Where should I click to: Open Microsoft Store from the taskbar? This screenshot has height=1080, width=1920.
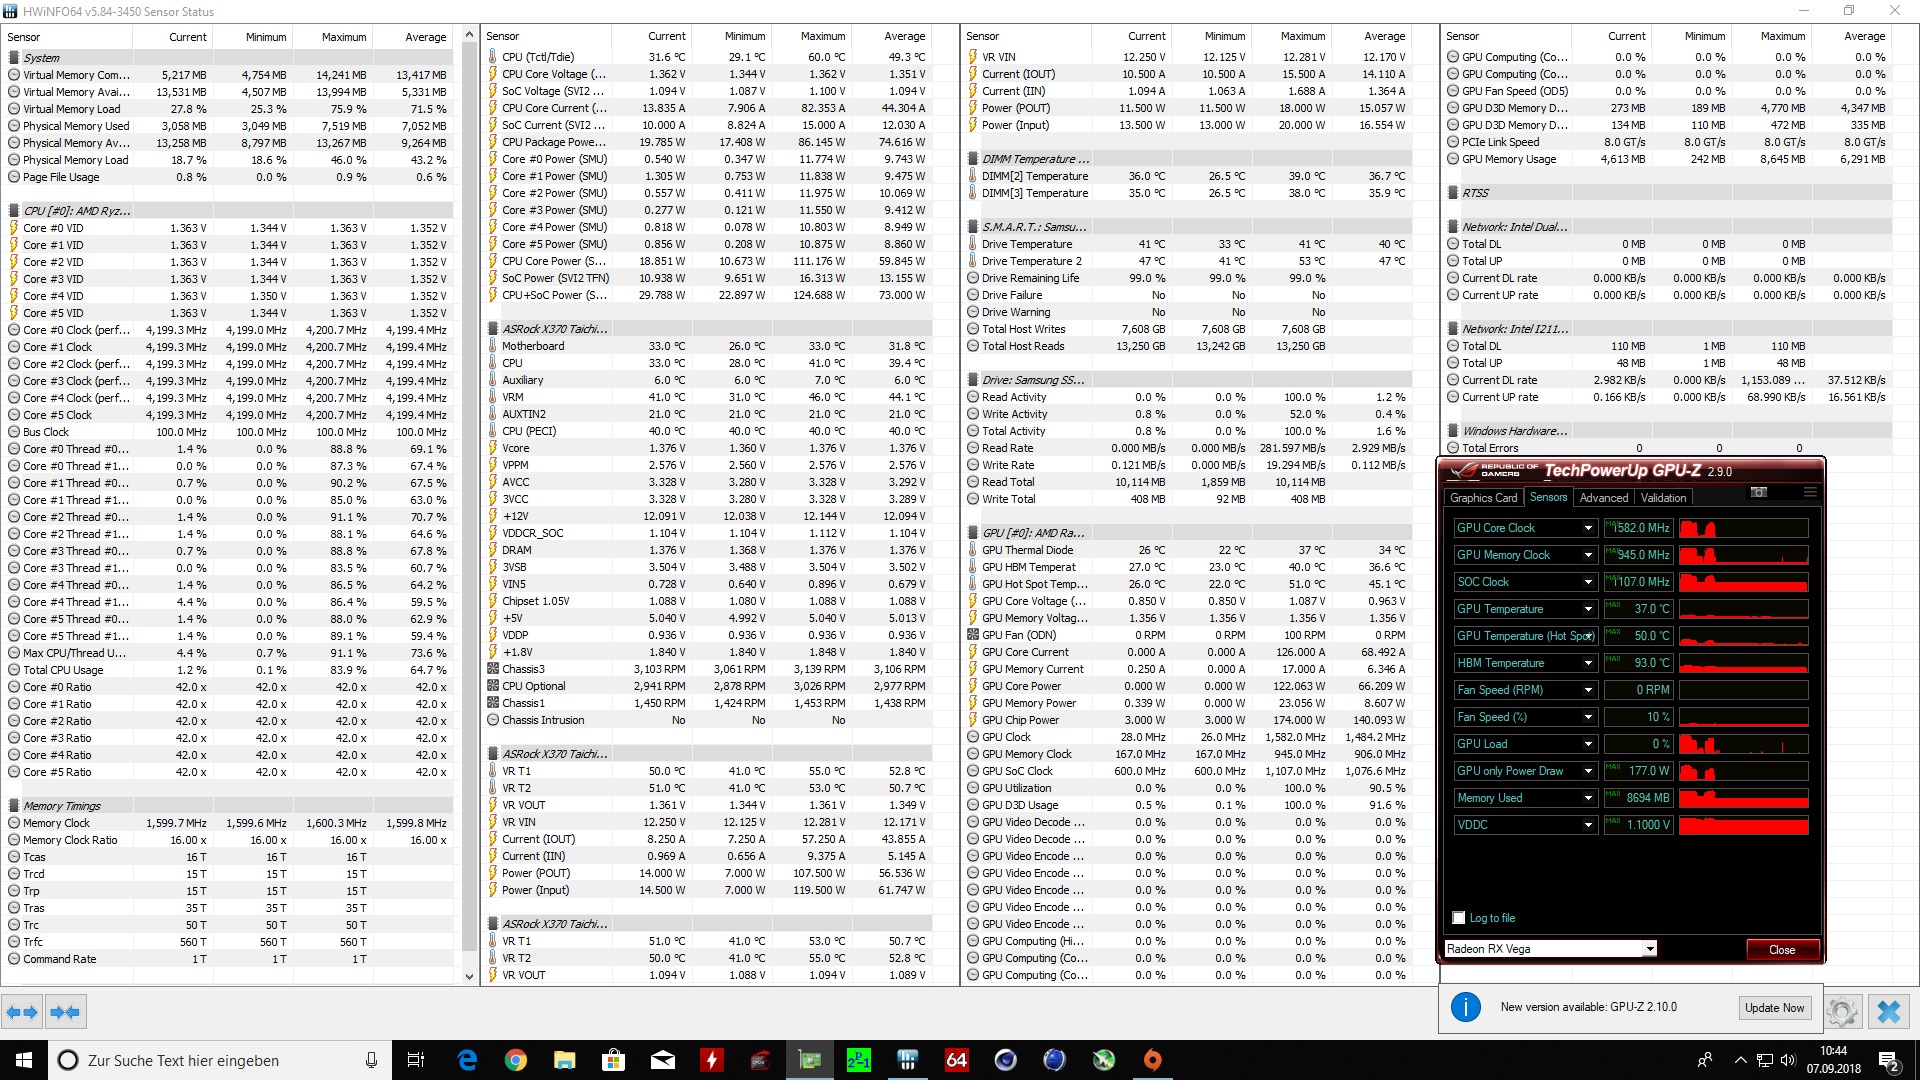pos(614,1060)
